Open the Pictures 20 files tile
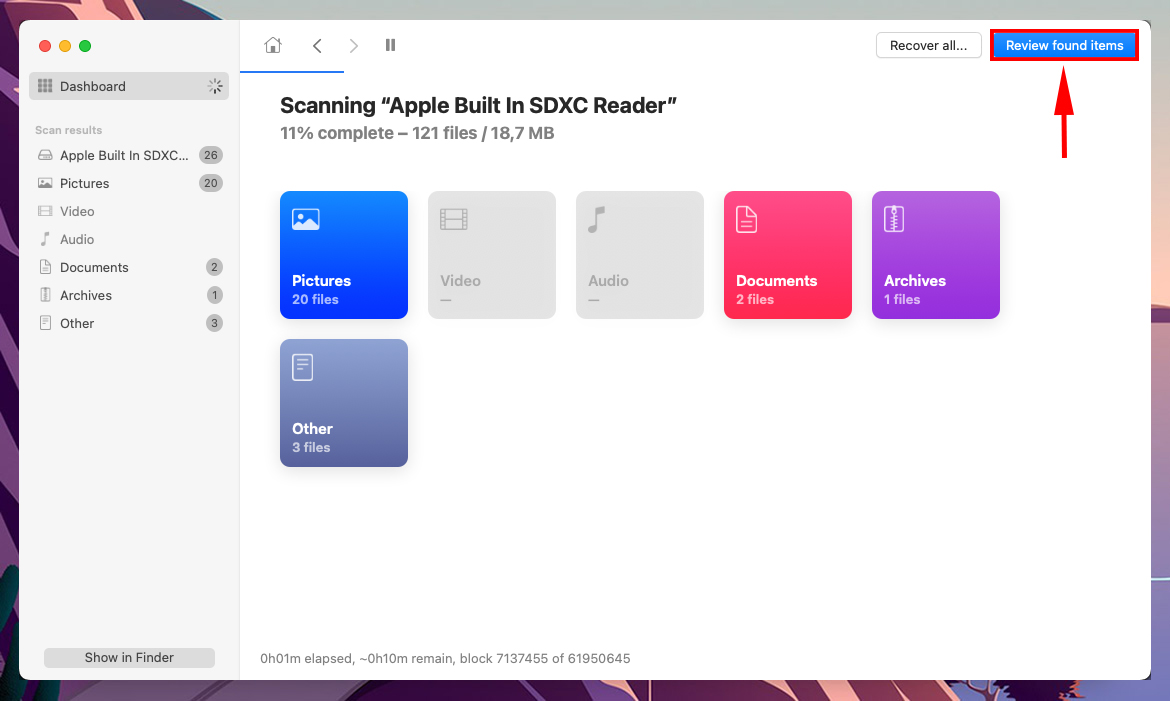Screen dimensions: 1170x701 (344, 255)
